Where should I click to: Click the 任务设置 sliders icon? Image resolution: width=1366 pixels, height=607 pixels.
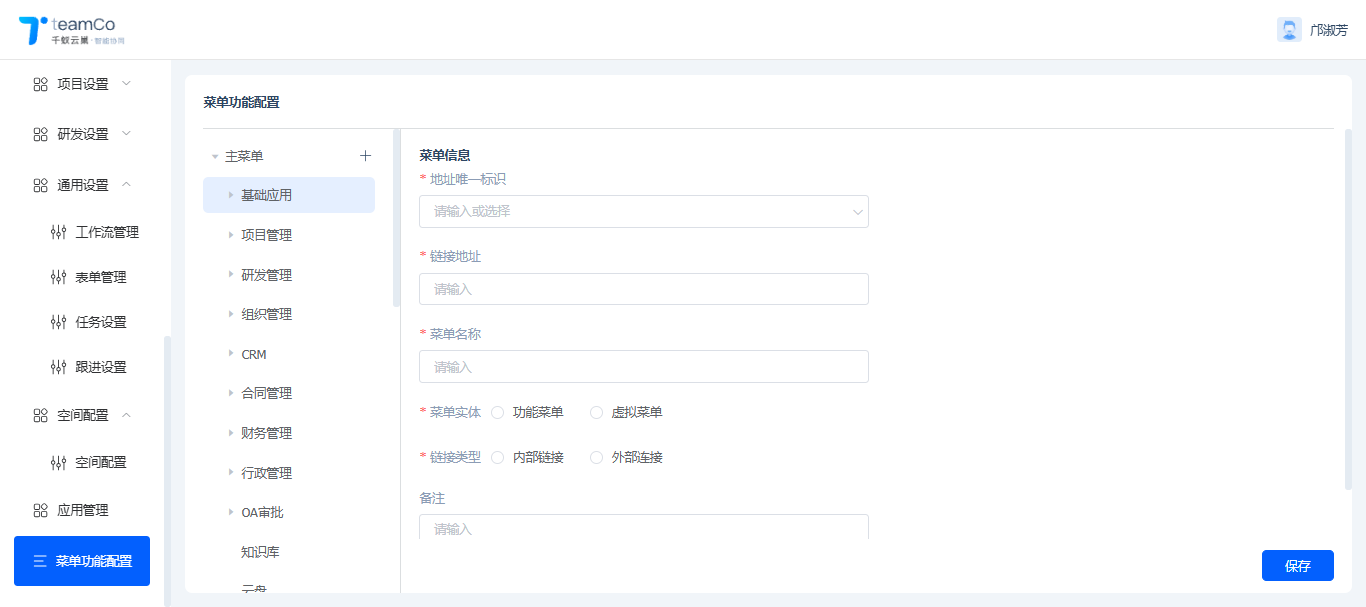pyautogui.click(x=58, y=322)
